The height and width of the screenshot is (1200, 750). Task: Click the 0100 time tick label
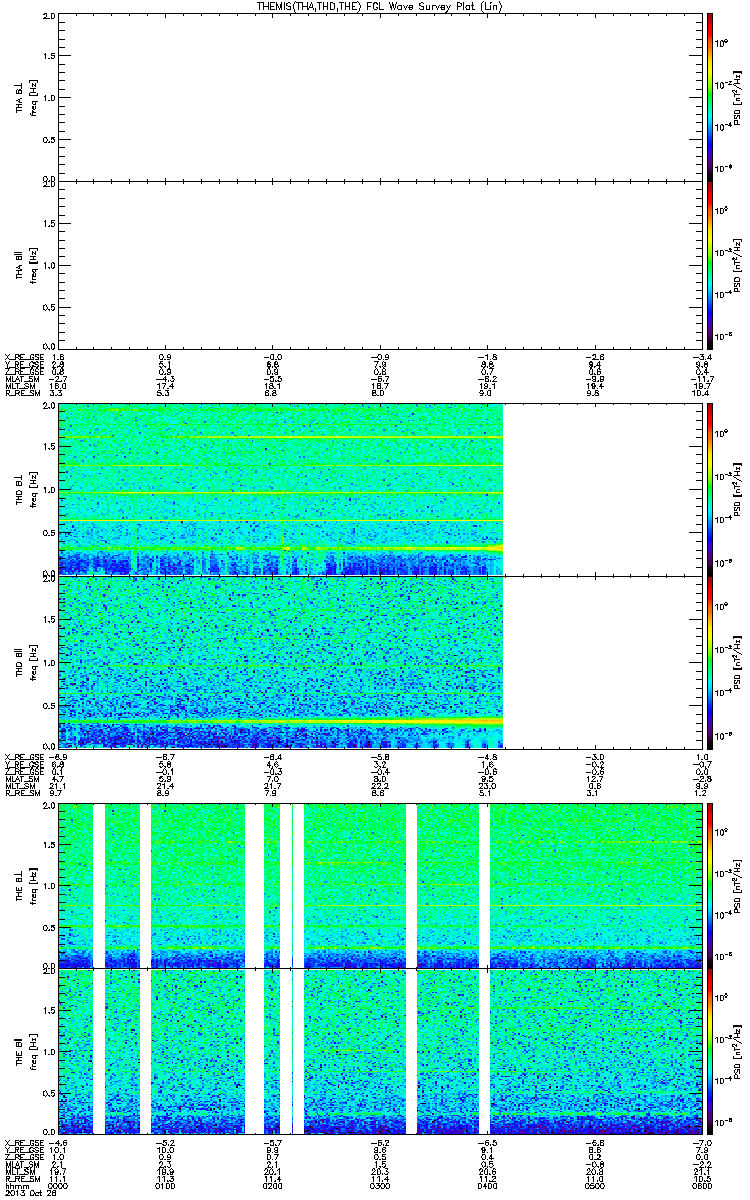[x=166, y=1186]
